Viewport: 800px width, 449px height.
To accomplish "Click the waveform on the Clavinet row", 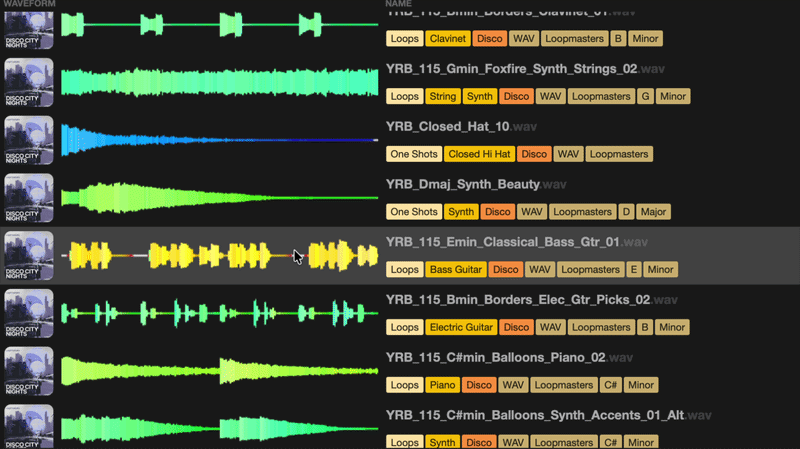I will 219,24.
